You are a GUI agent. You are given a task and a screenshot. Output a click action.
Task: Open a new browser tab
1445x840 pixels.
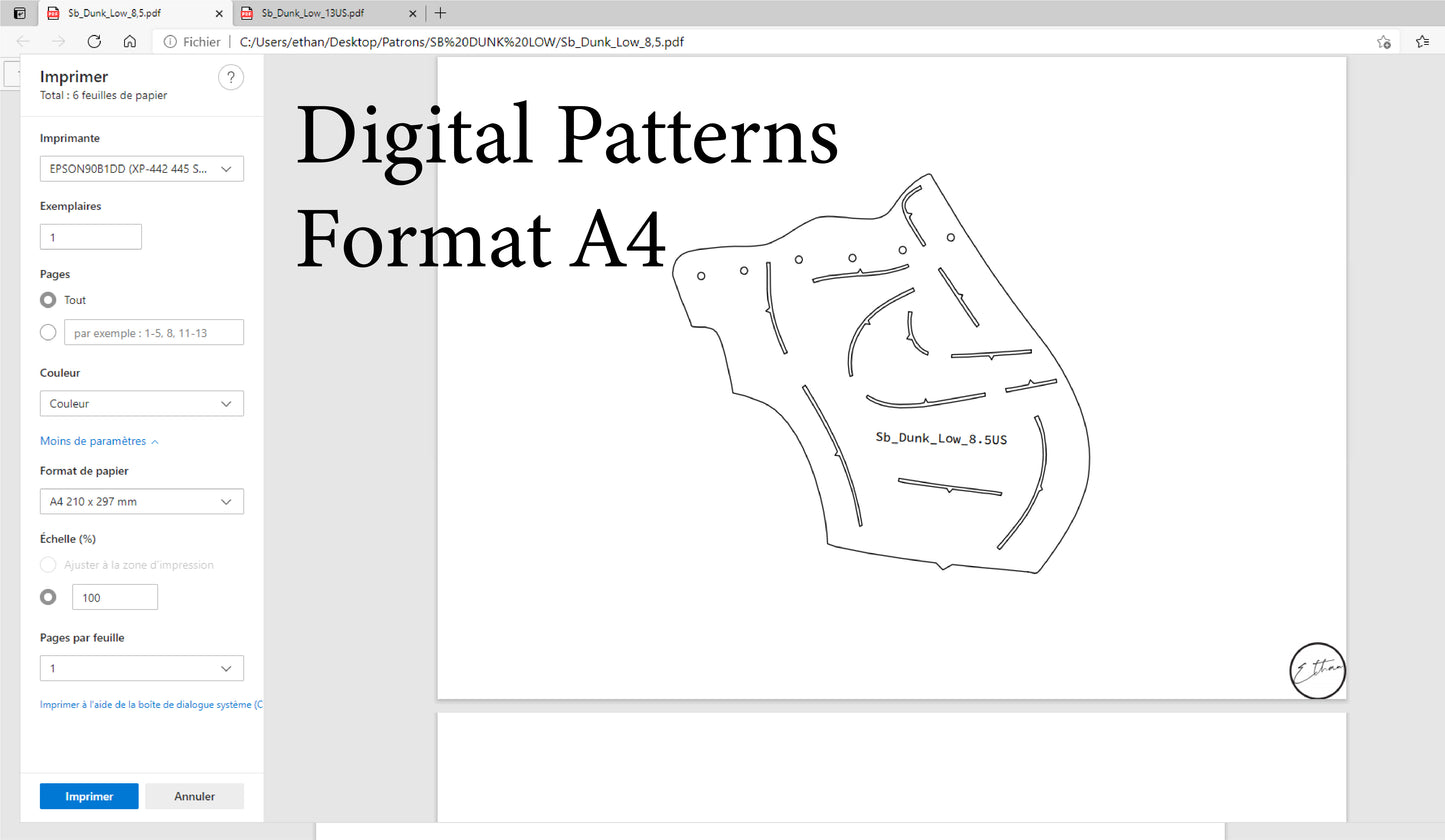(x=440, y=13)
